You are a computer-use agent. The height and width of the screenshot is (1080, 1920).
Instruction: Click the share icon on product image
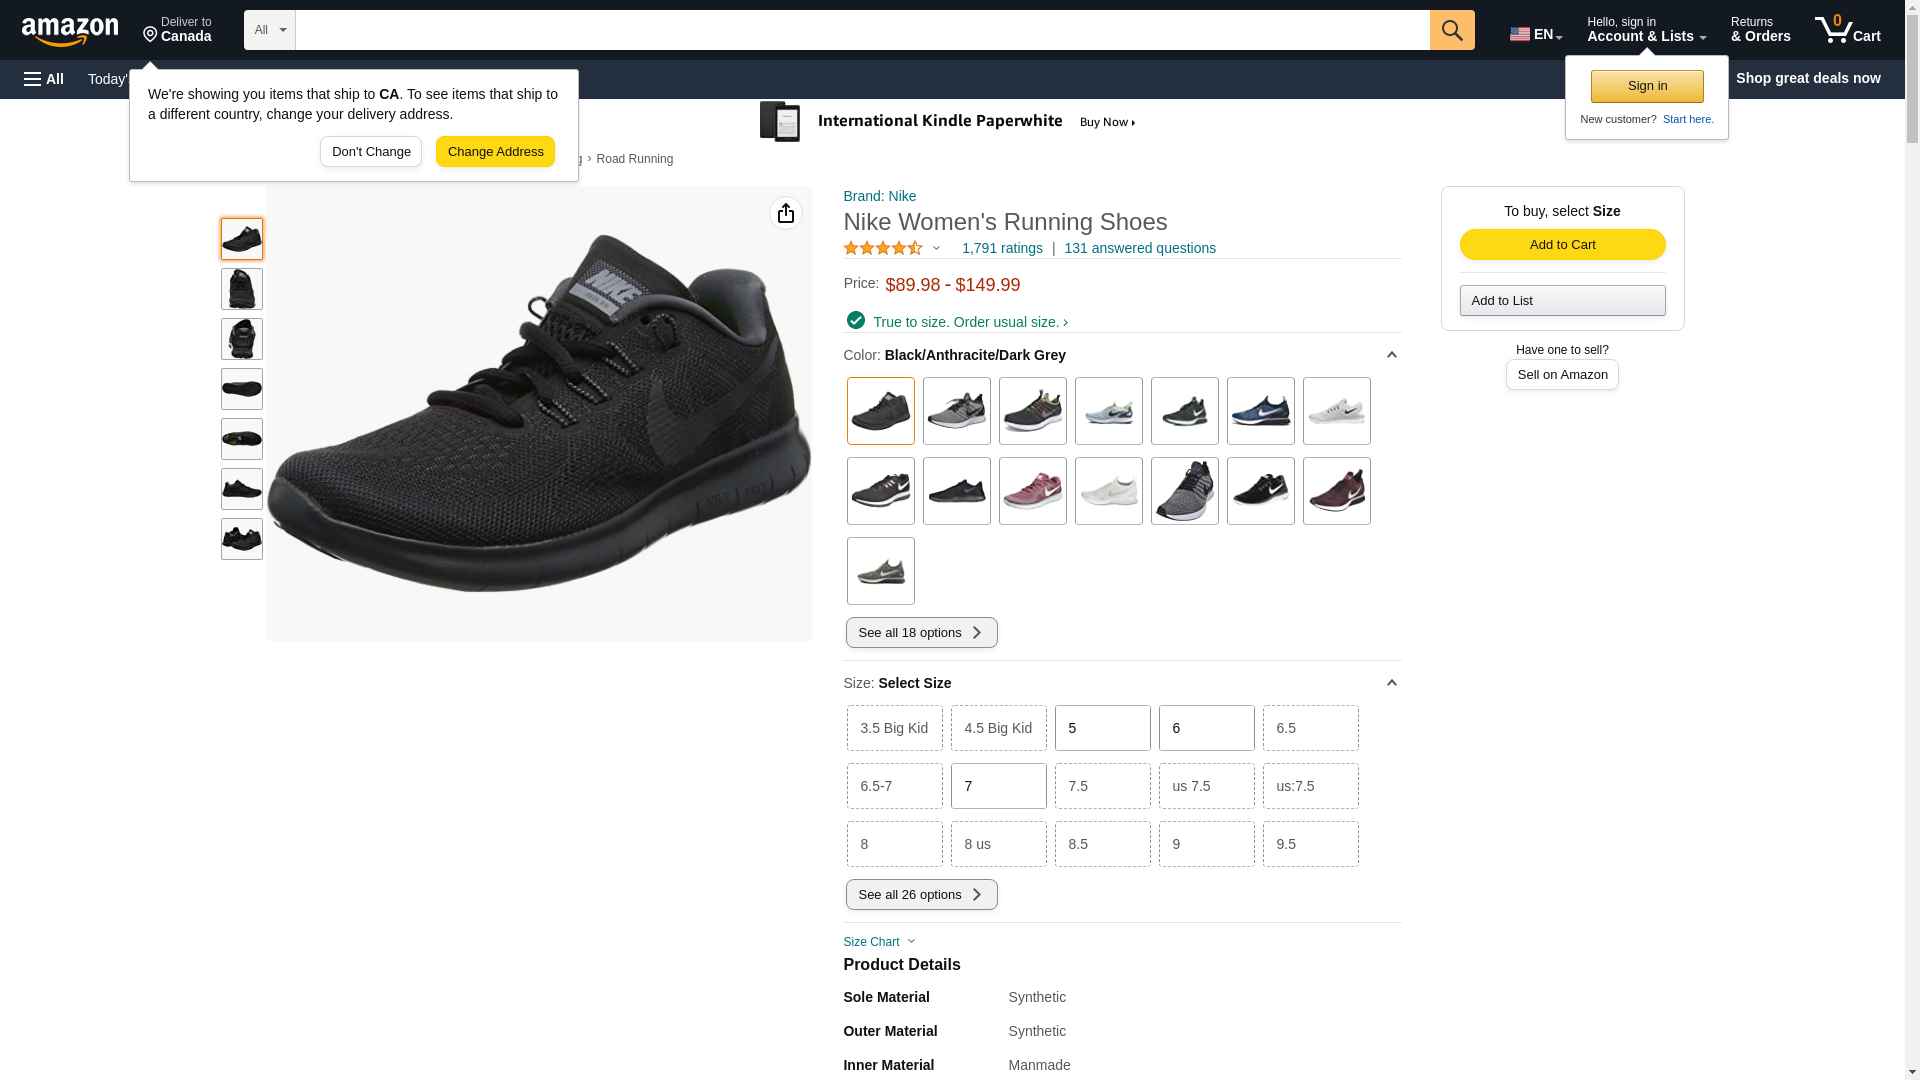785,213
